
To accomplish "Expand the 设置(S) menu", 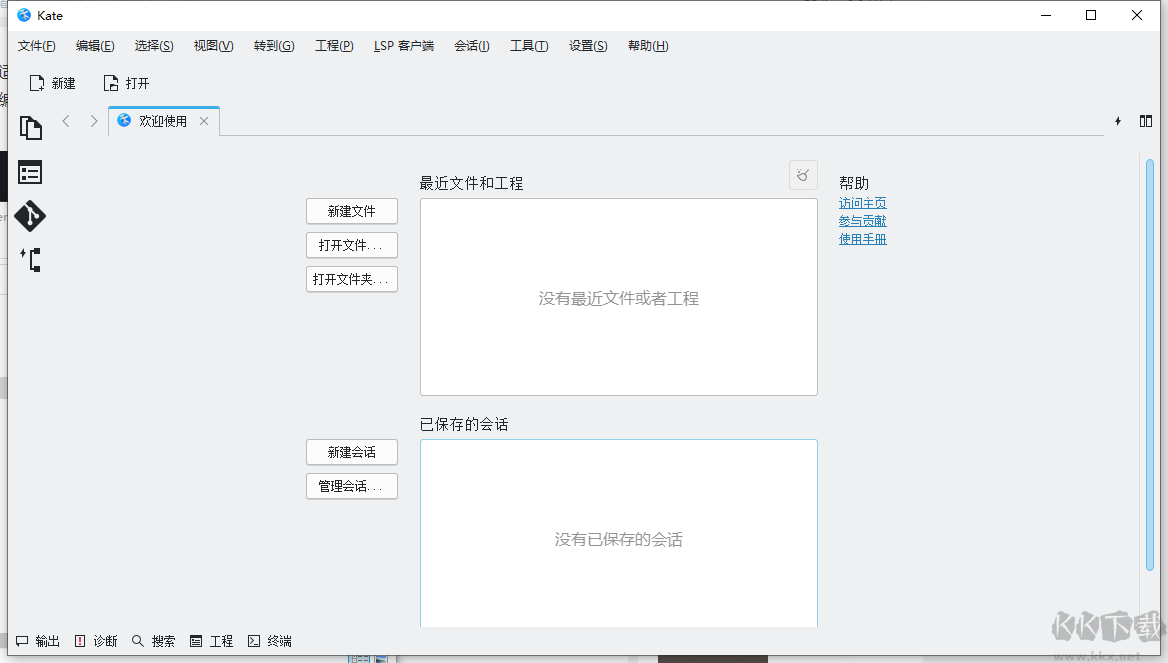I will click(x=588, y=46).
